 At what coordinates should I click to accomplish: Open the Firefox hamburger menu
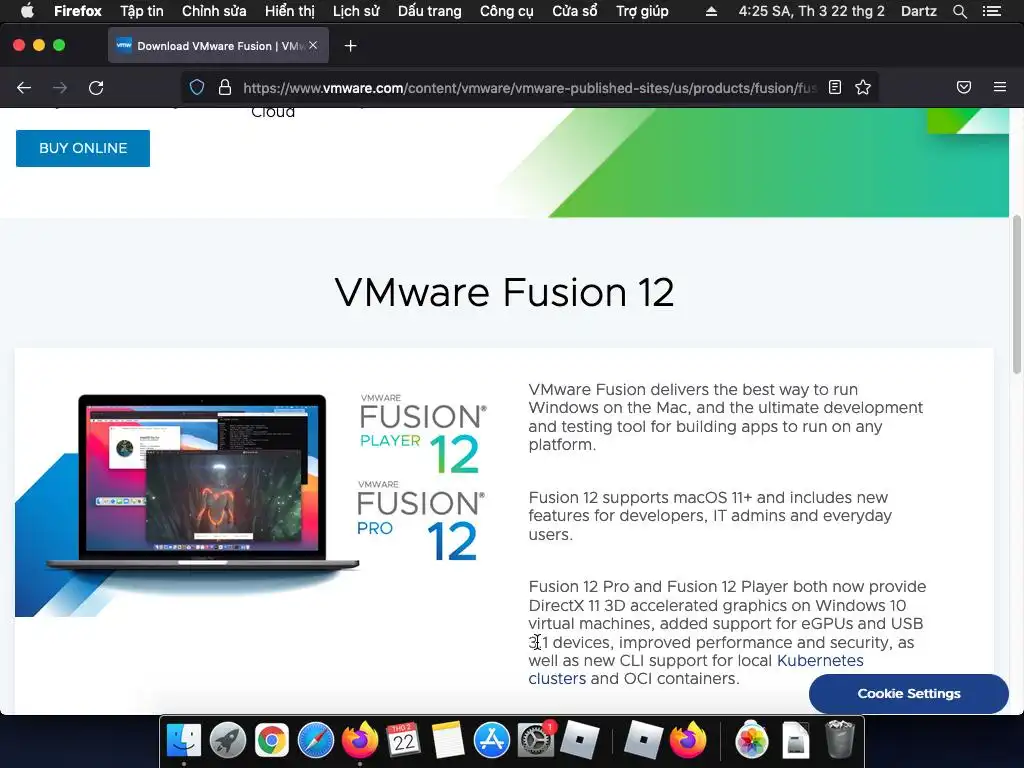1000,87
